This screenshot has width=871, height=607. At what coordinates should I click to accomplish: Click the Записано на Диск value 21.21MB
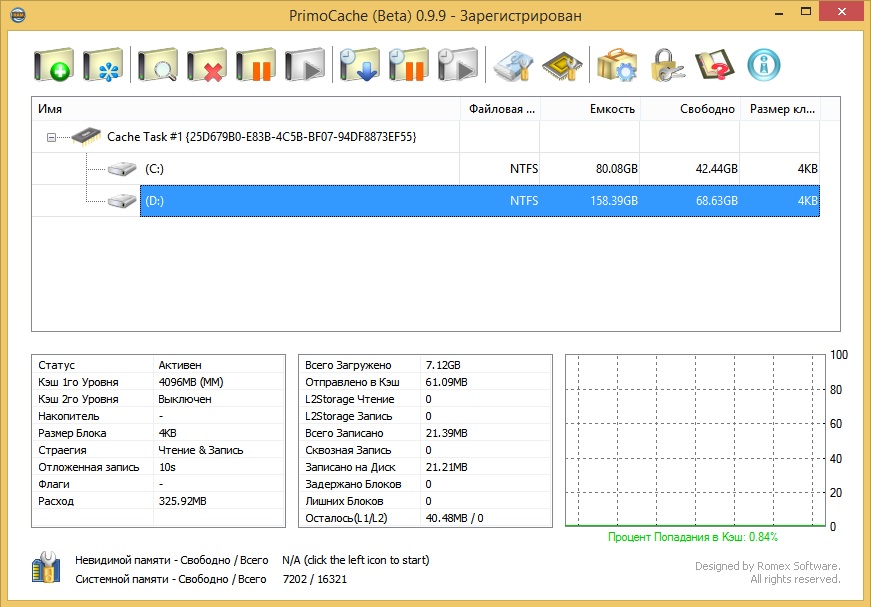coord(447,467)
